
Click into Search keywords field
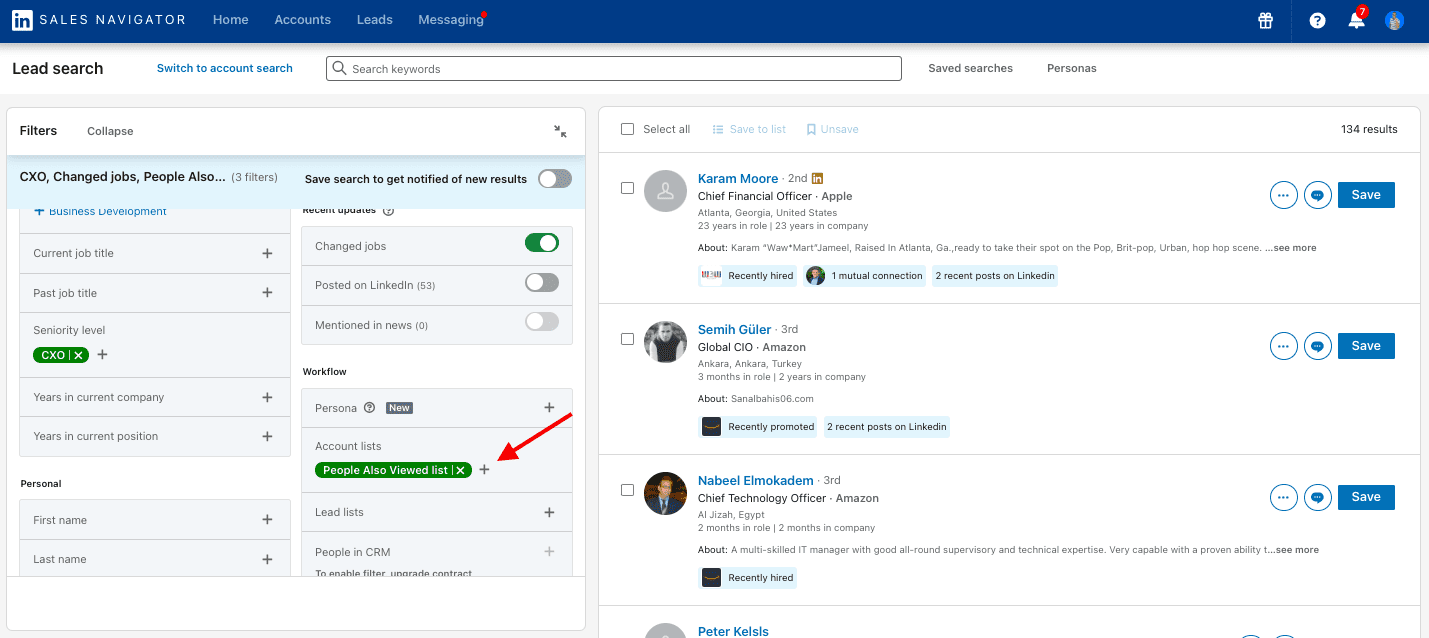point(614,68)
